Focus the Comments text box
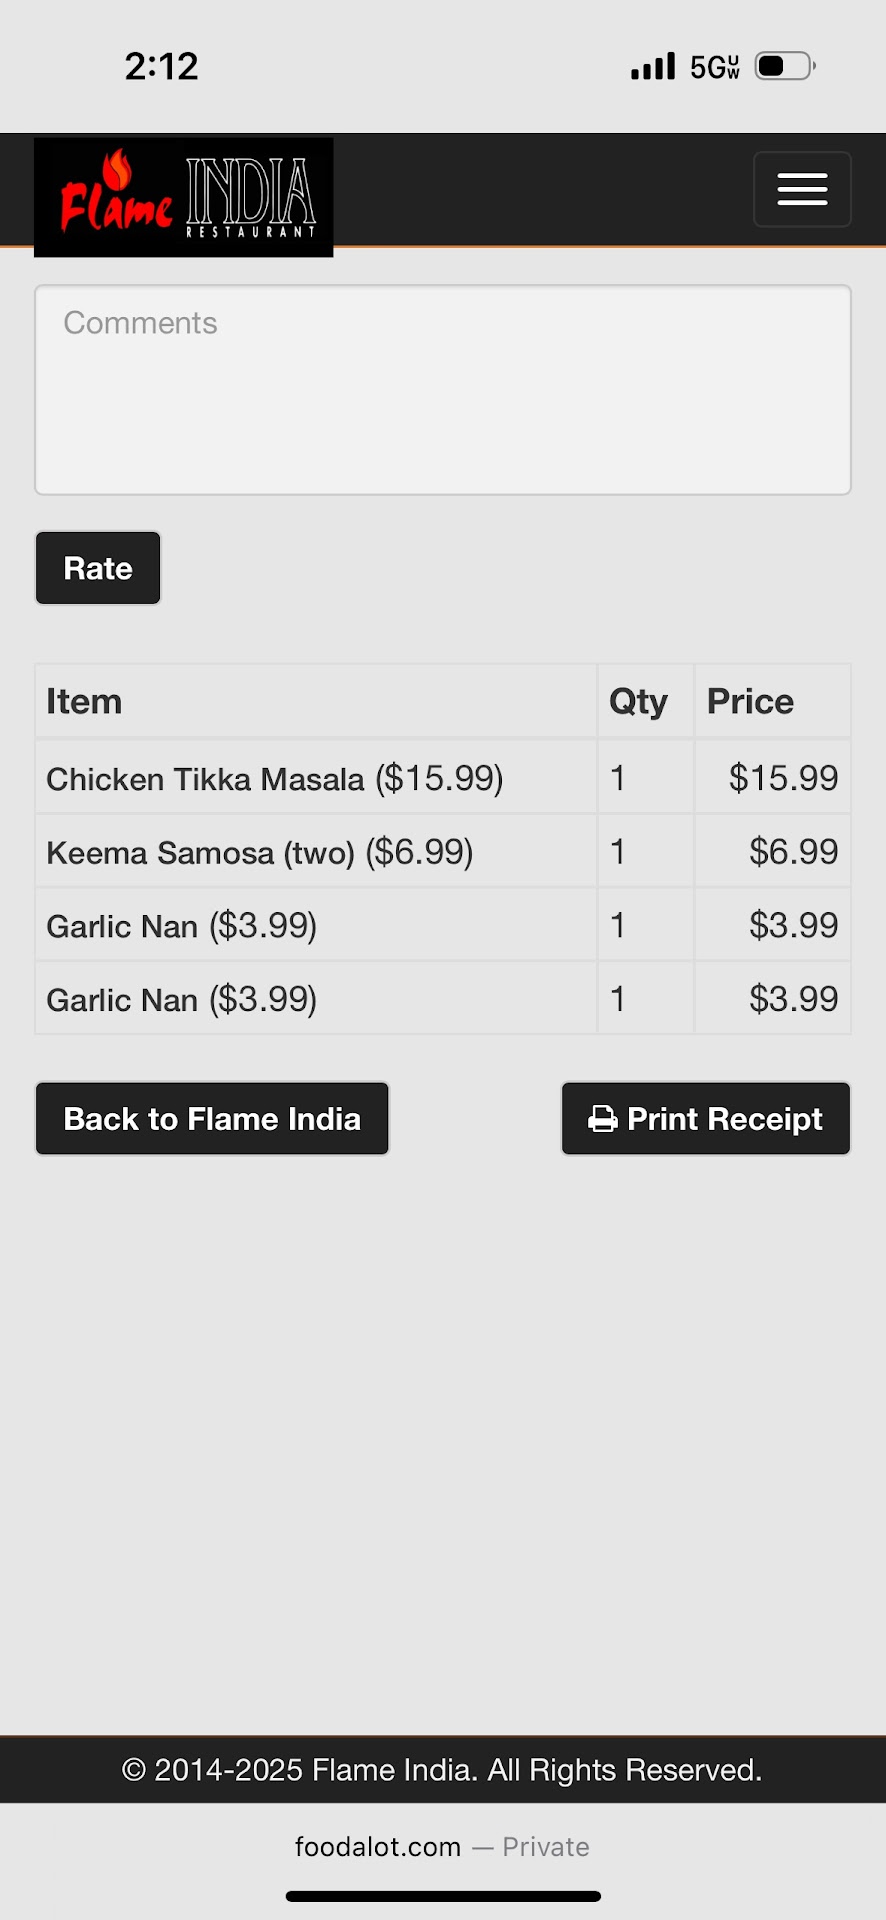This screenshot has width=886, height=1920. [443, 390]
